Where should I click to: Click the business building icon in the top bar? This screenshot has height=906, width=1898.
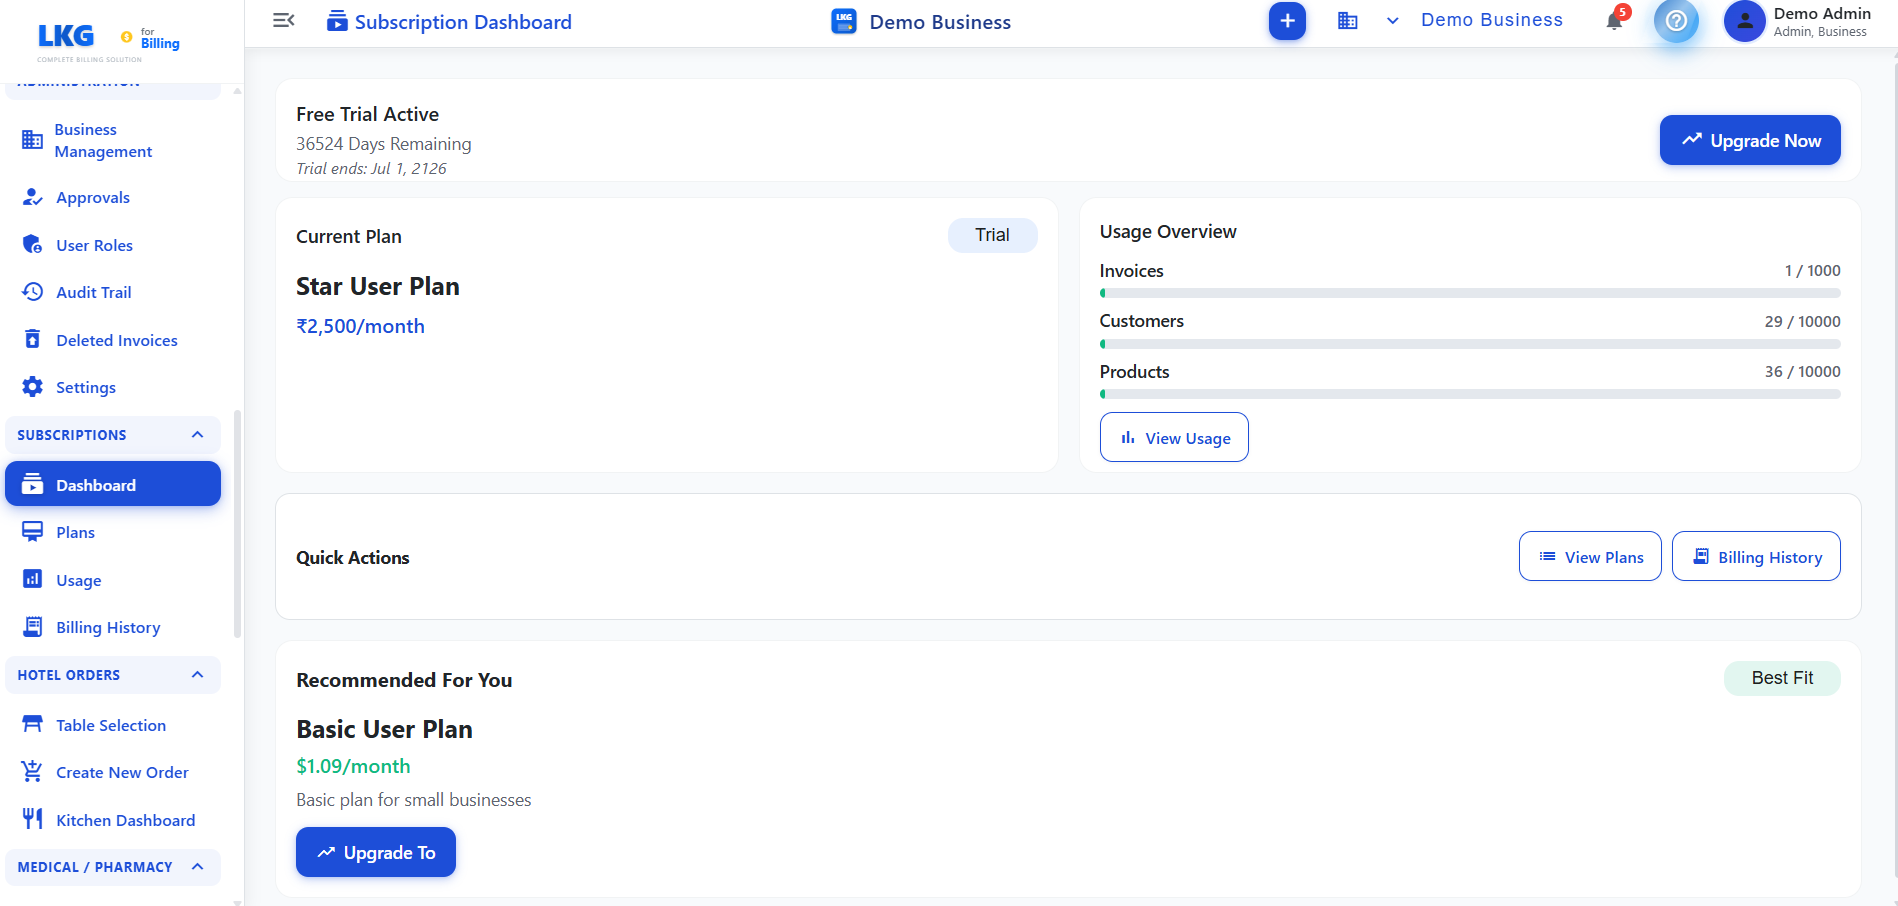pyautogui.click(x=1348, y=21)
